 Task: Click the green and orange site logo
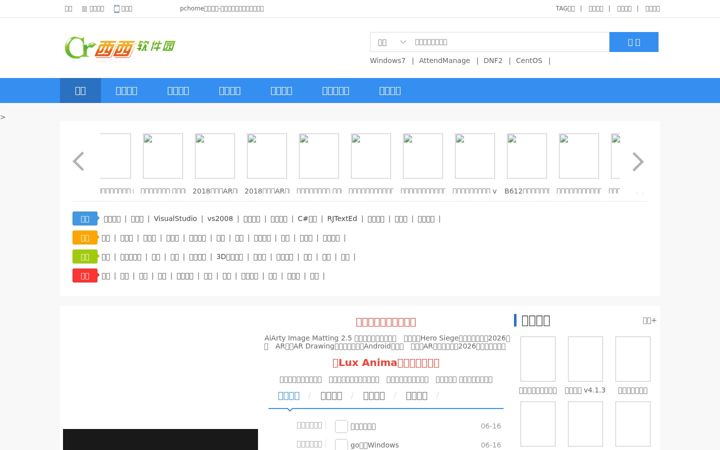[x=120, y=47]
